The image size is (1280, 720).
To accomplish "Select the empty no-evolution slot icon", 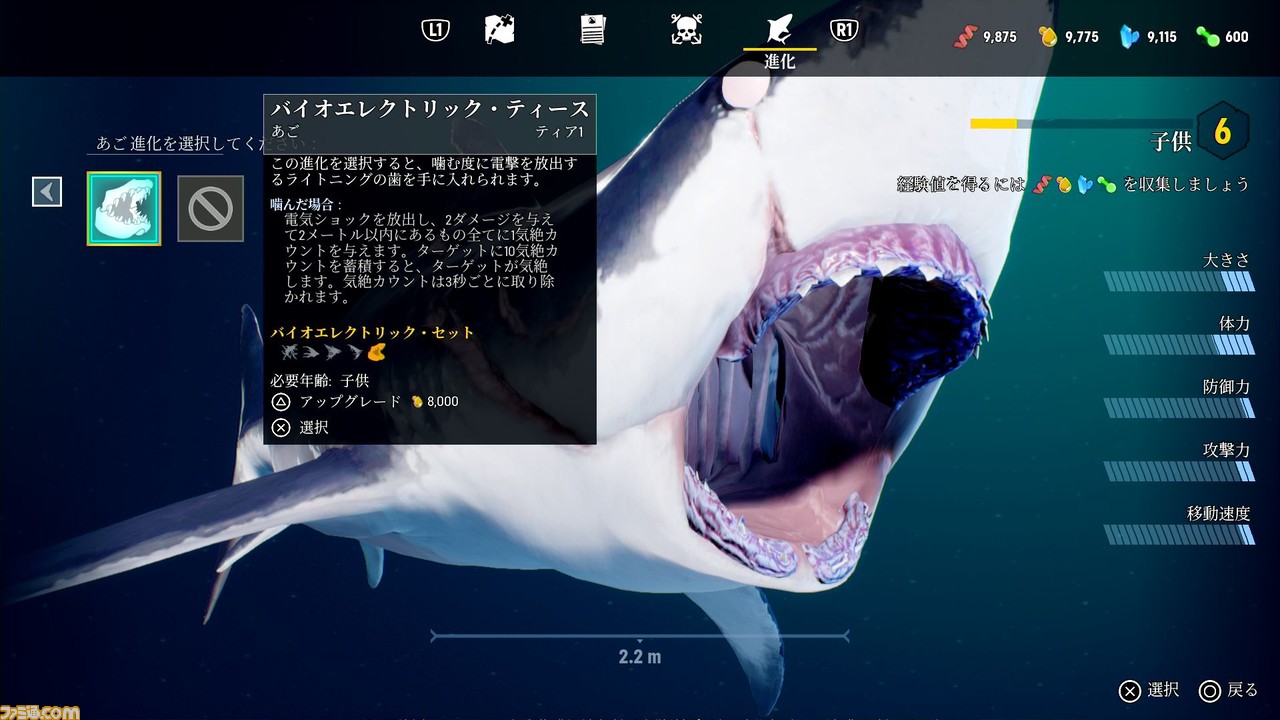I will tap(210, 208).
